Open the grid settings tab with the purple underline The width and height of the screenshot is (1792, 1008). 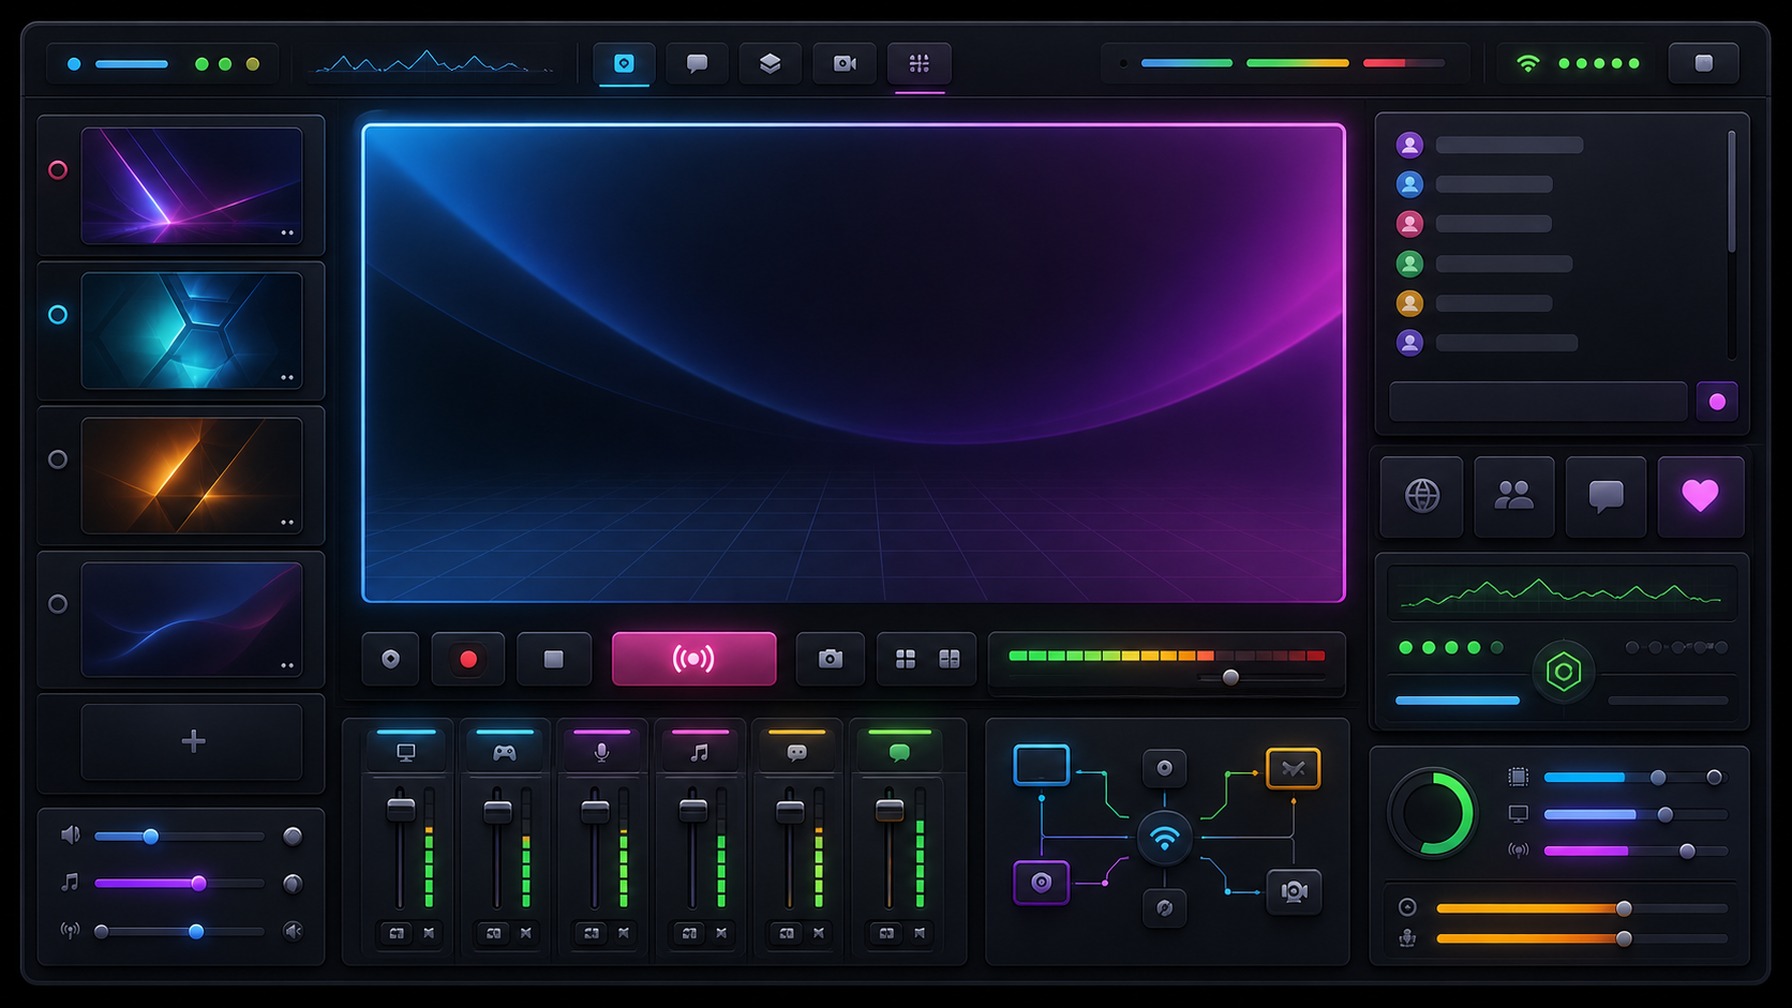[919, 64]
